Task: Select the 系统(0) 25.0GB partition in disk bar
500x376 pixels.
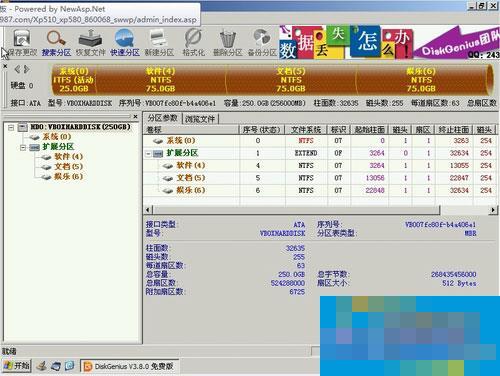Action: click(74, 80)
